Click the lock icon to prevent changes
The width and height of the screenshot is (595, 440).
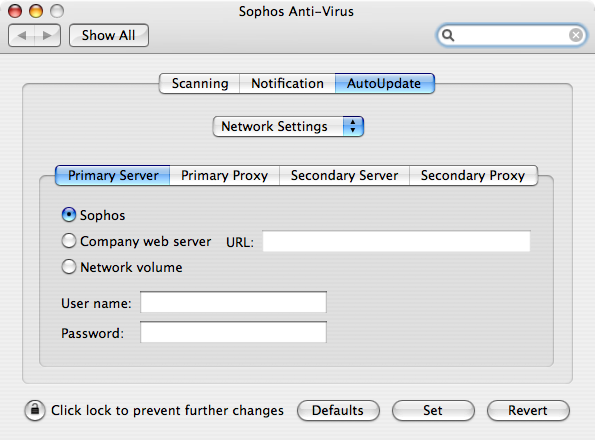pos(35,410)
